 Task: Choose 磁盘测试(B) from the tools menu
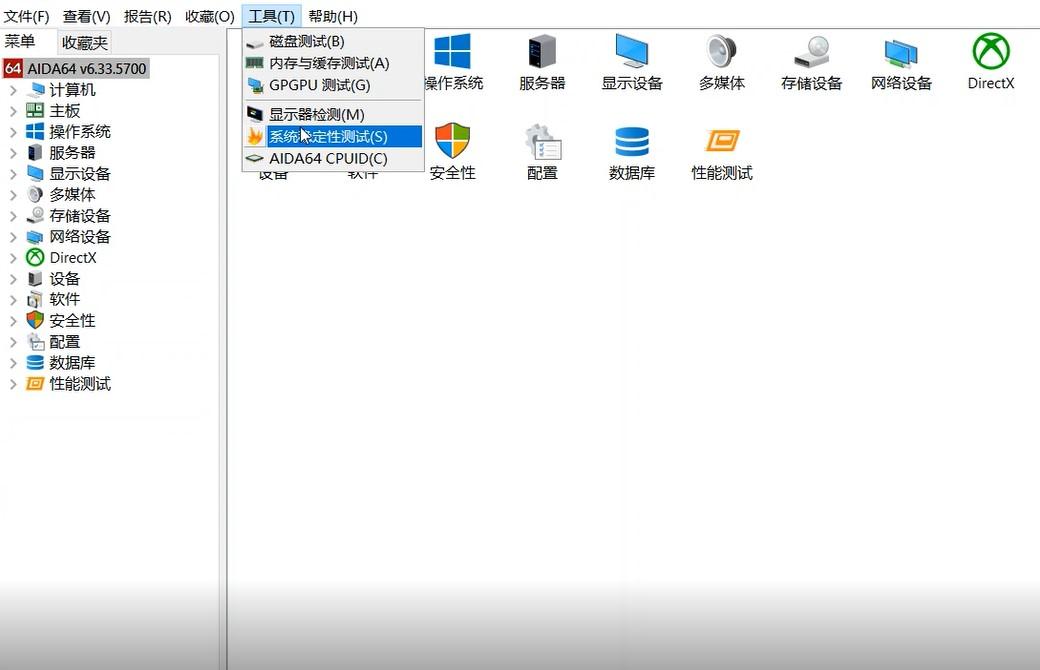click(333, 41)
